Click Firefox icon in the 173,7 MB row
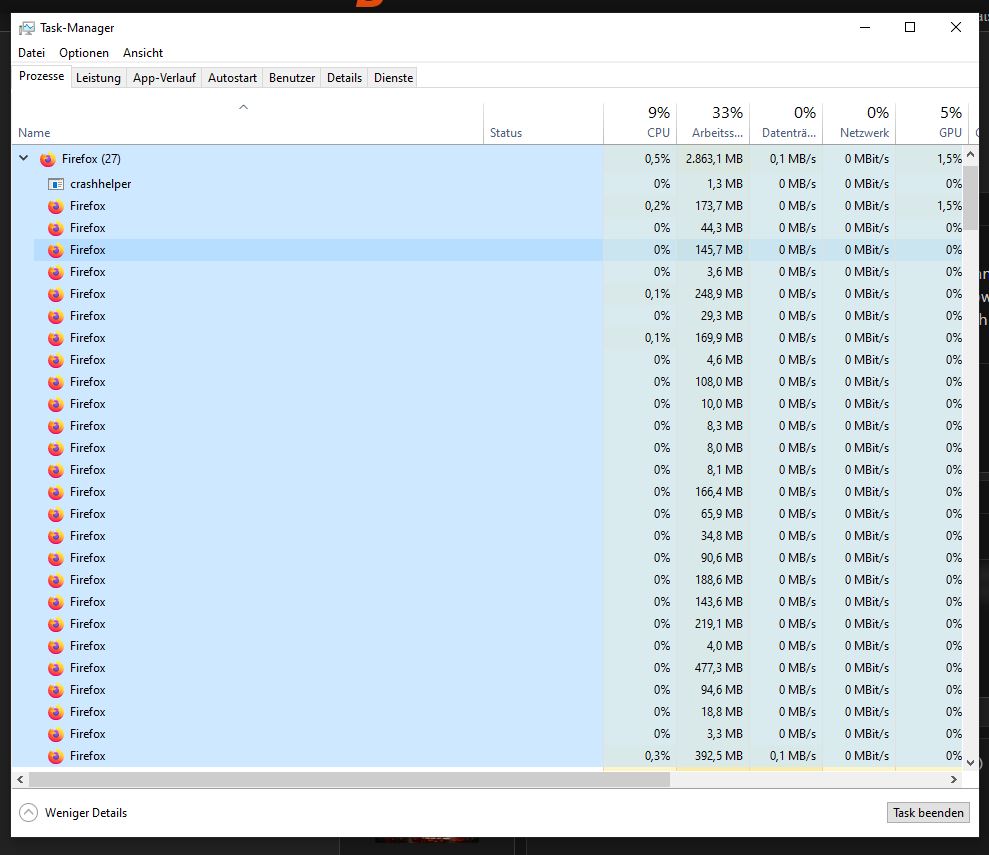The width and height of the screenshot is (989, 855). click(x=56, y=206)
